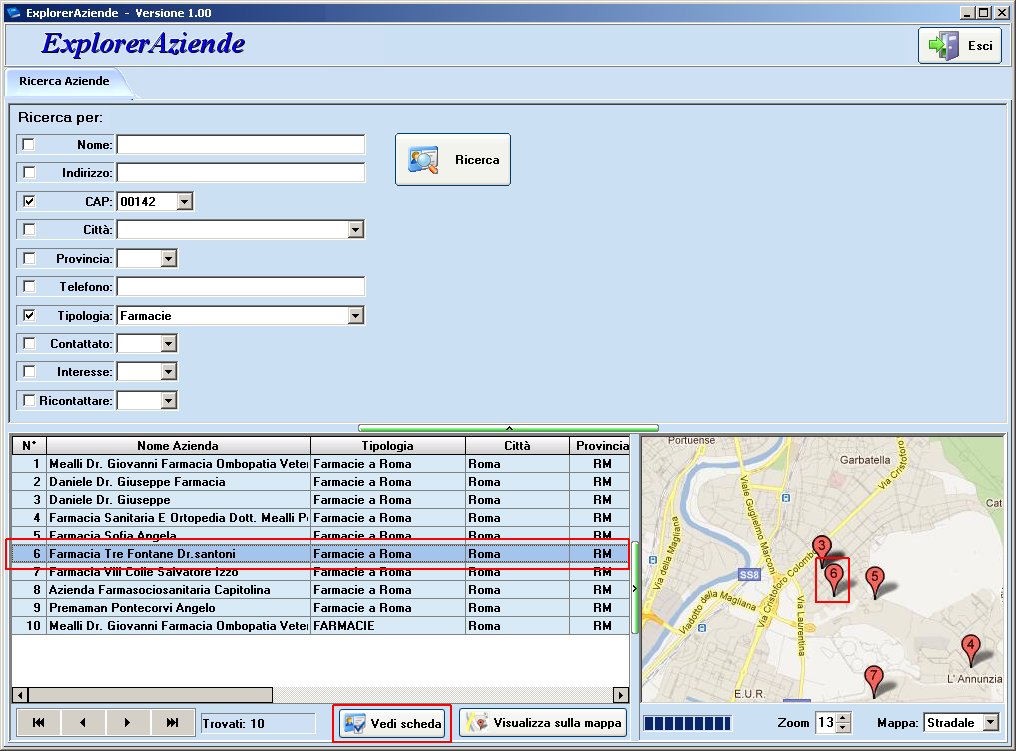
Task: Start the search with the Ricerca button
Action: pos(453,159)
